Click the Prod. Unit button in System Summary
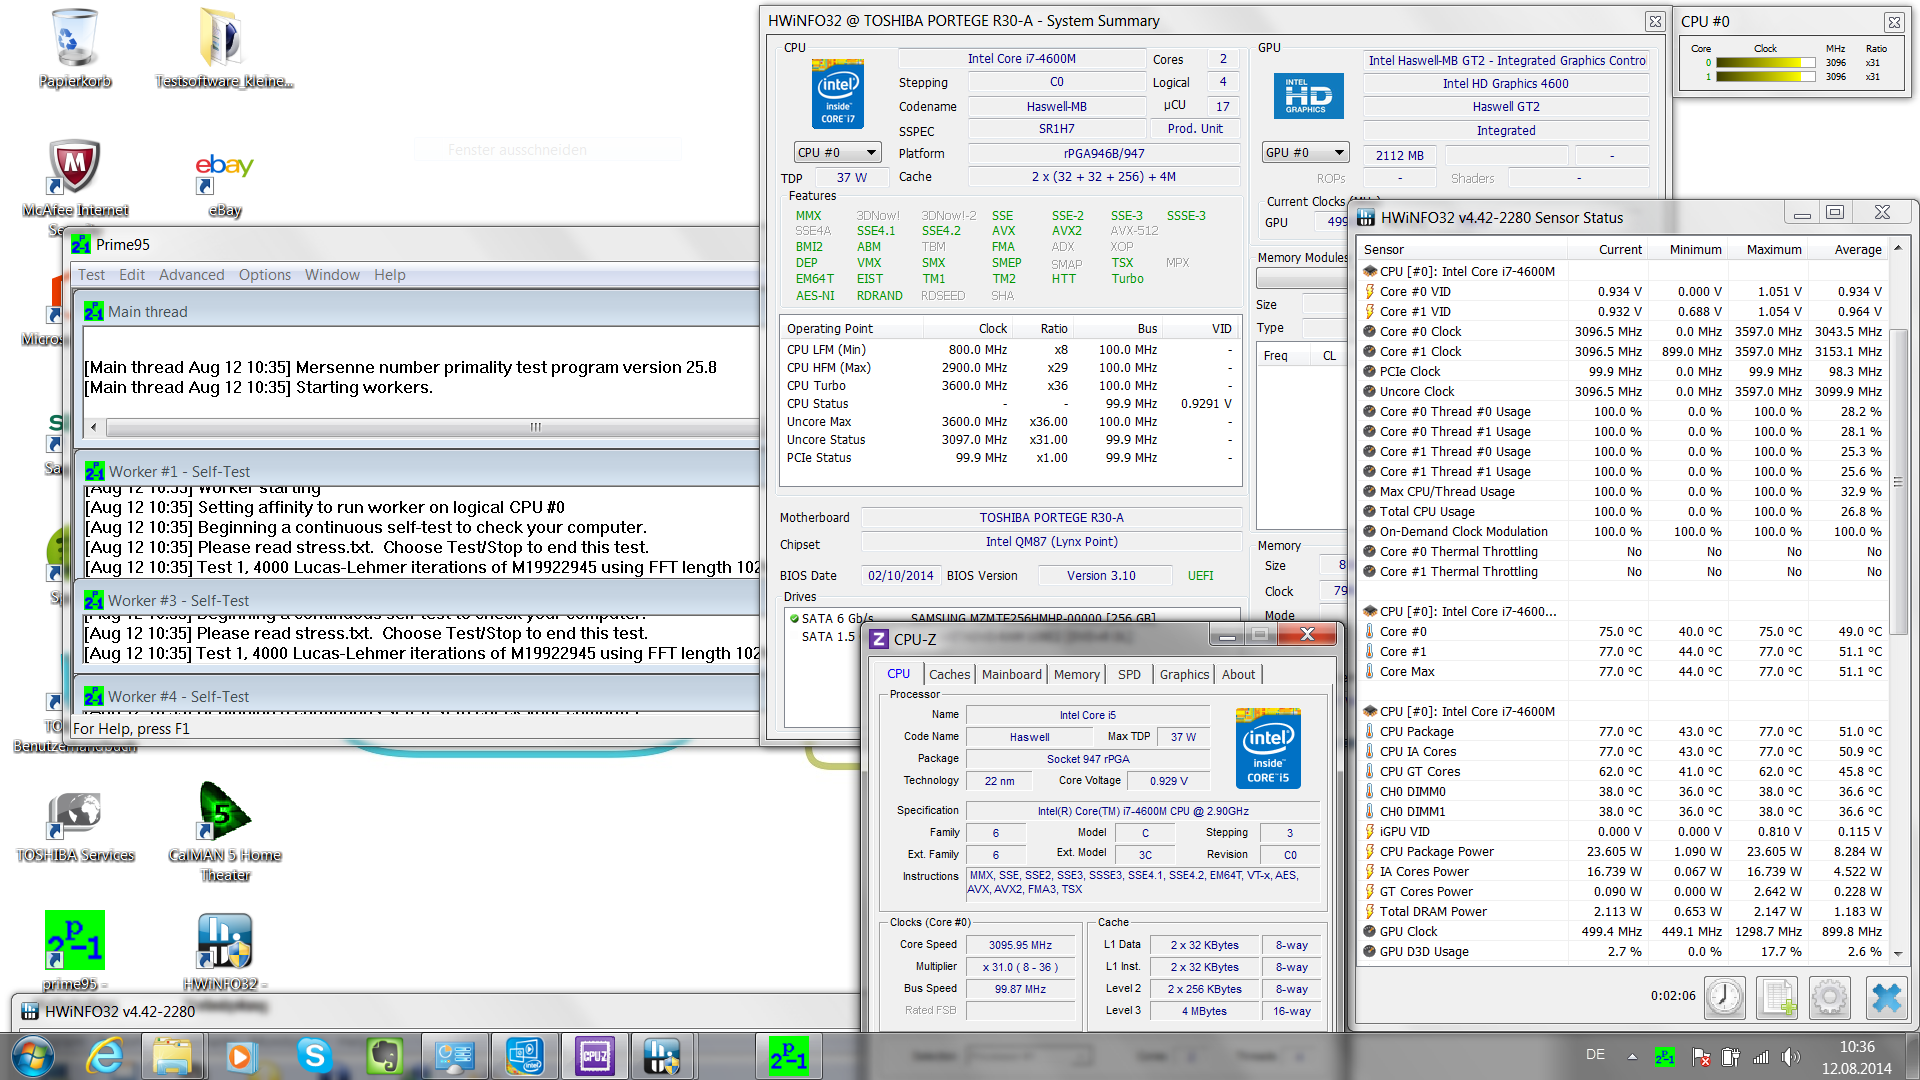1920x1080 pixels. click(1195, 129)
